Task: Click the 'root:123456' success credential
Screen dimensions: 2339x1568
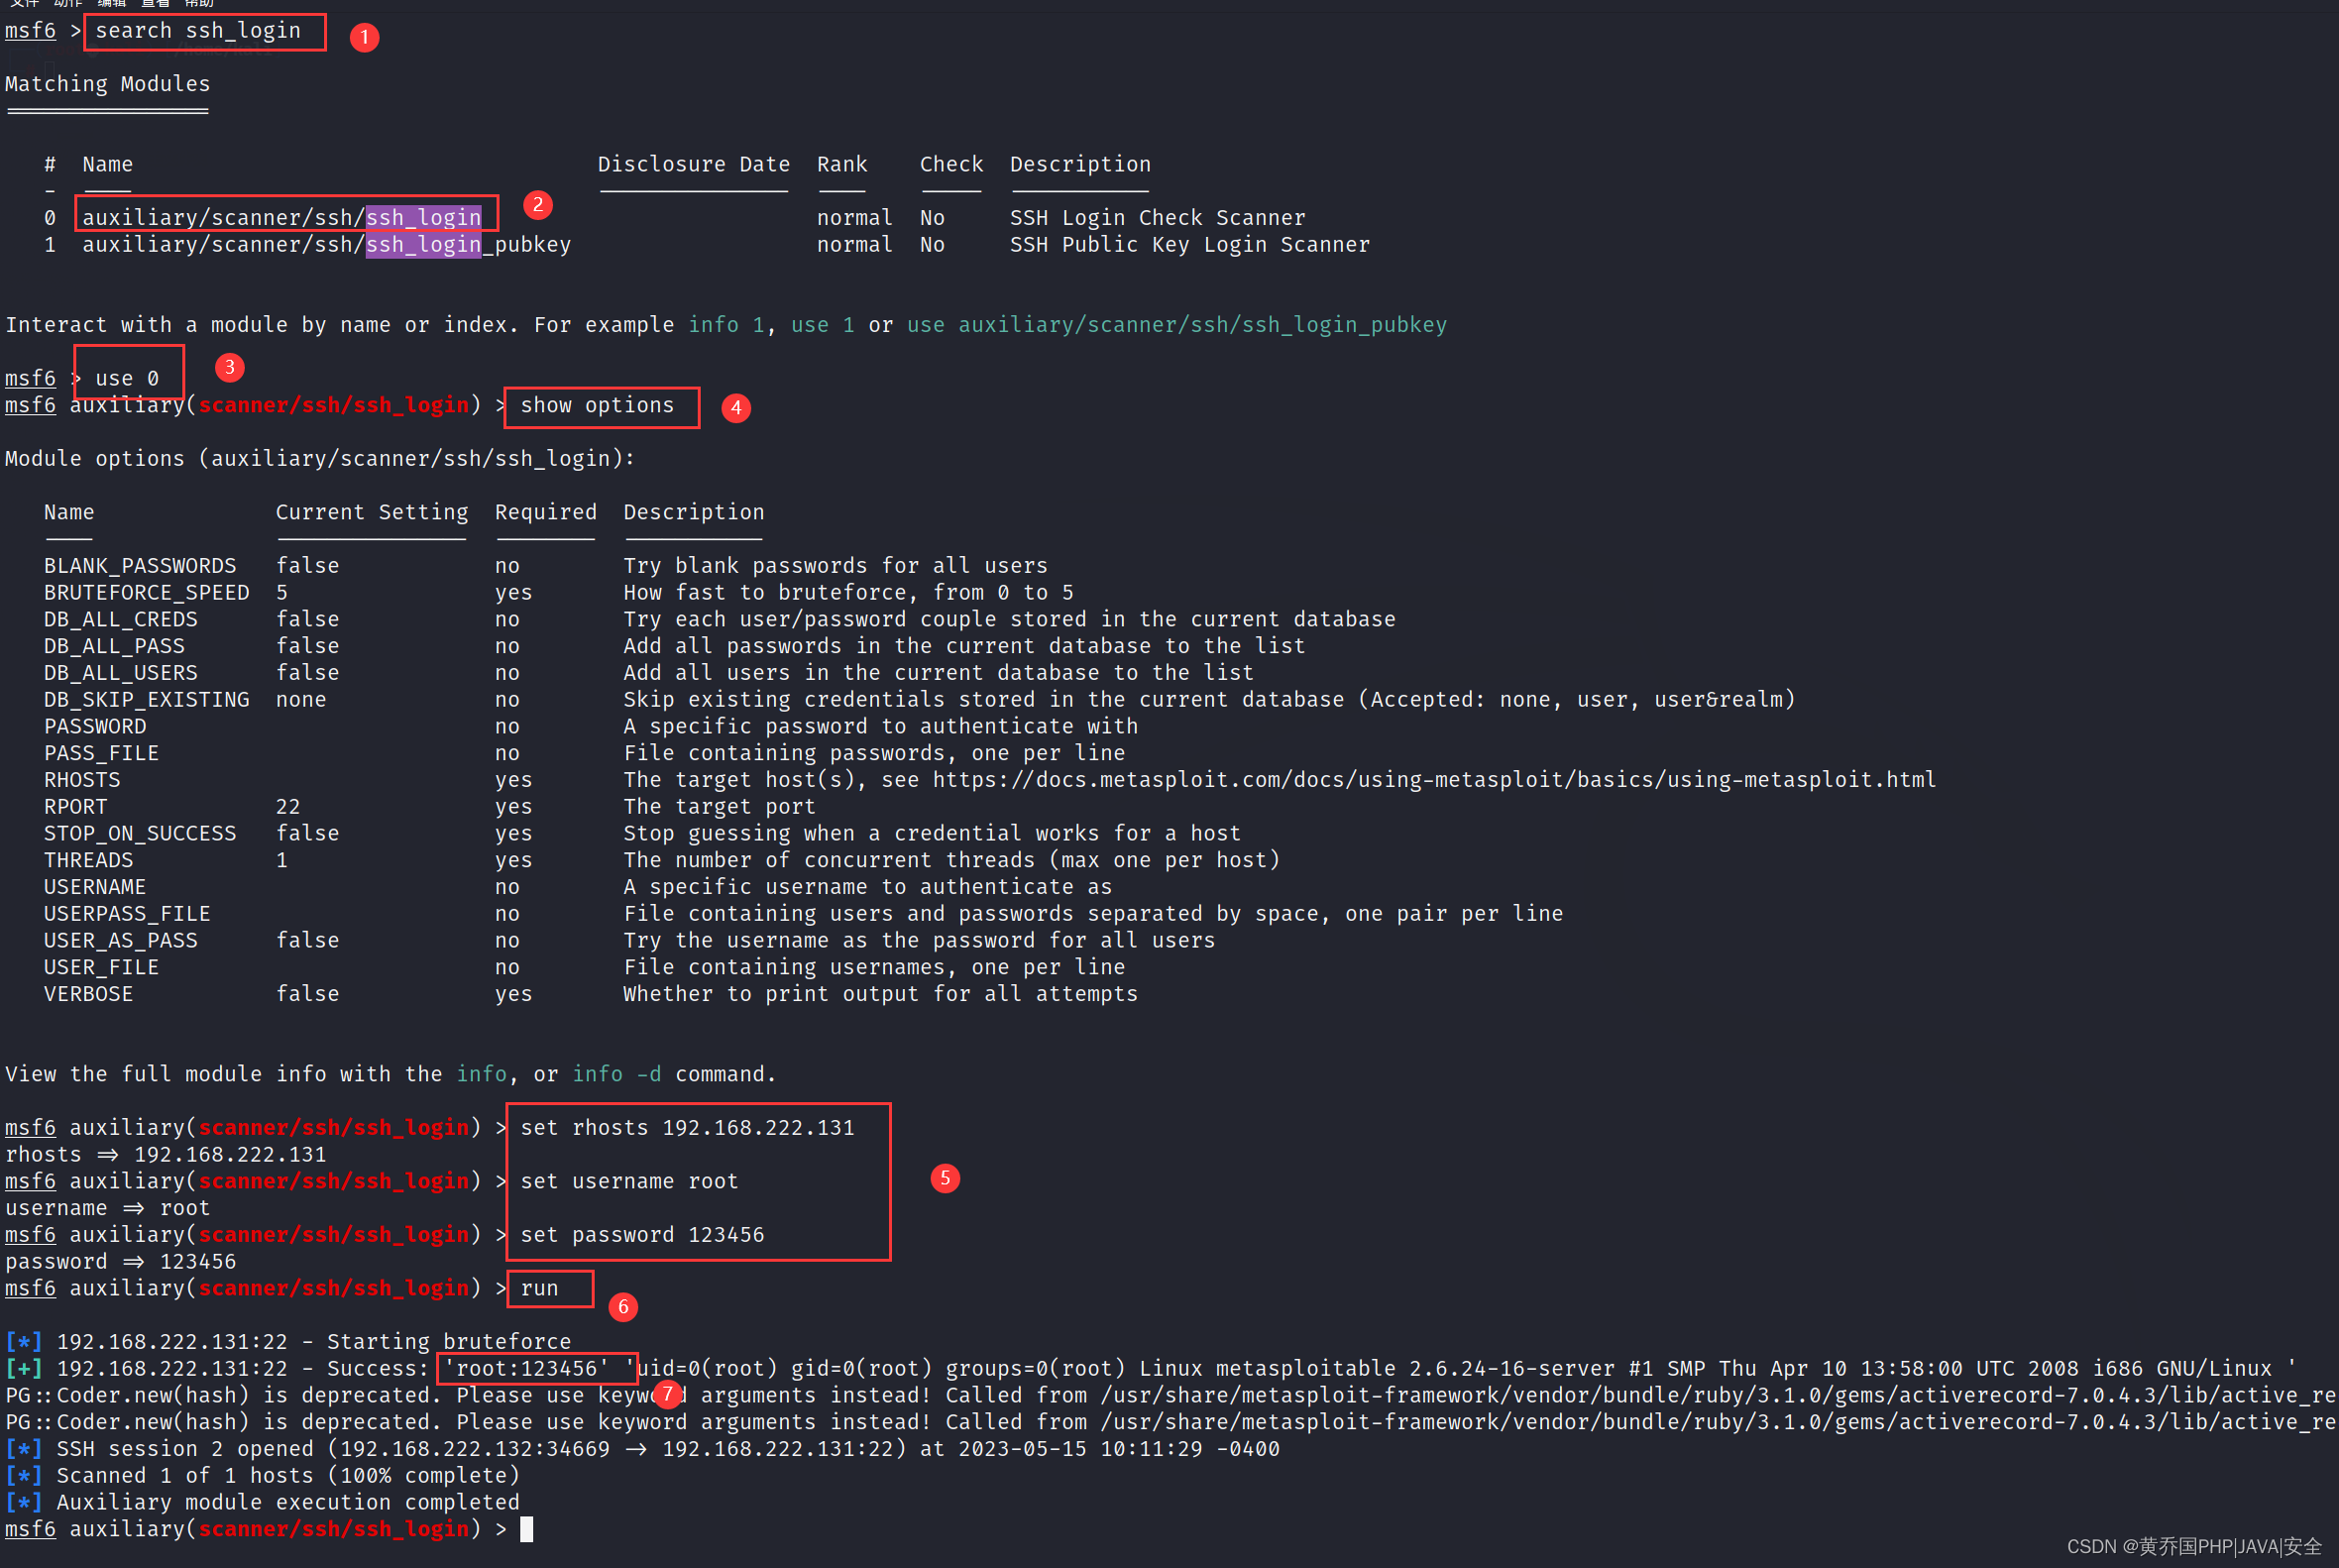Action: [526, 1369]
